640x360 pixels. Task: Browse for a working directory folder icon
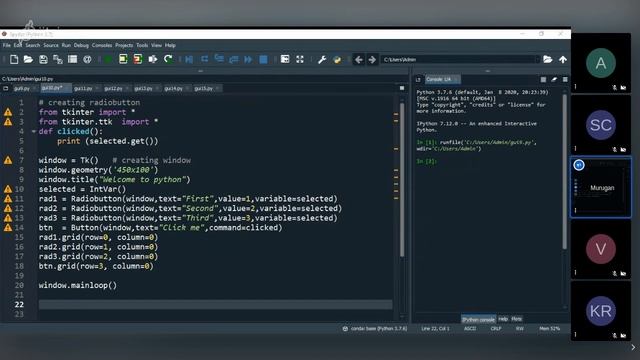[548, 60]
